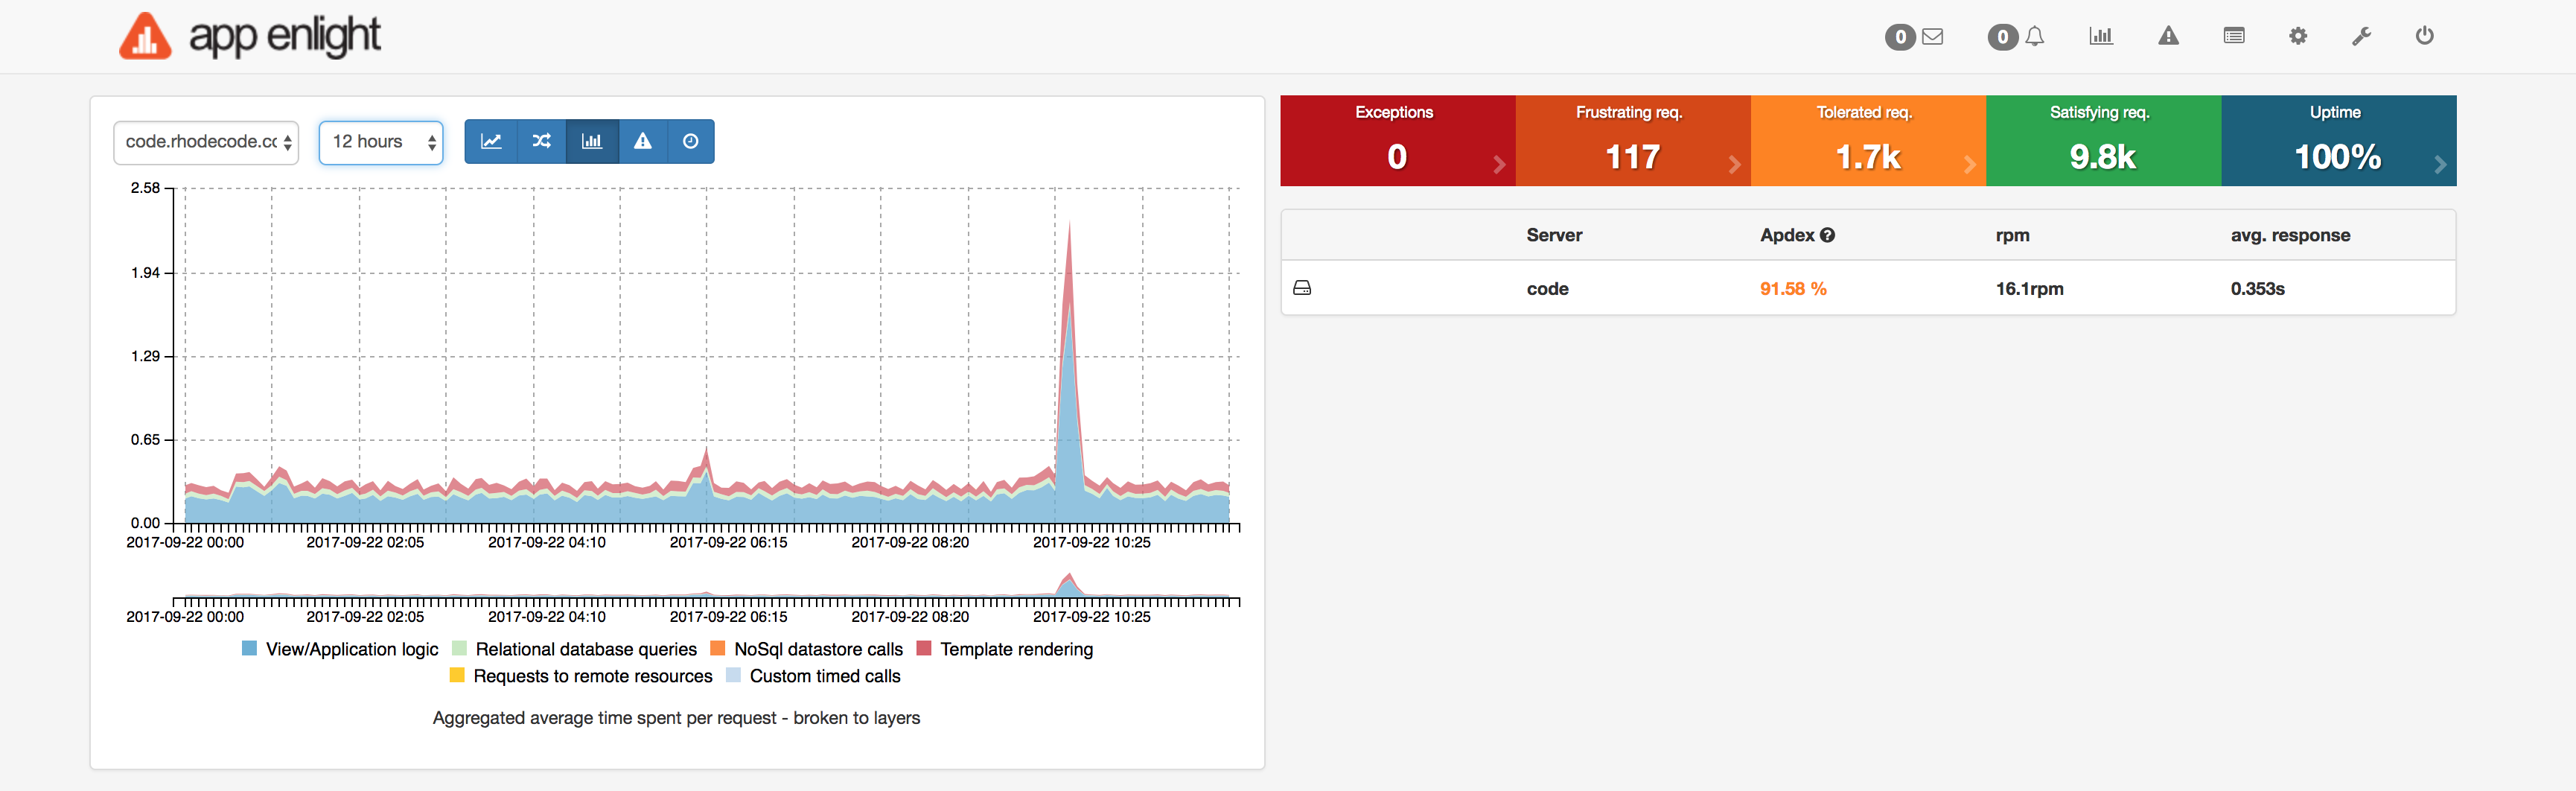The height and width of the screenshot is (791, 2576).
Task: Expand the Exceptions tile
Action: pos(1397,141)
